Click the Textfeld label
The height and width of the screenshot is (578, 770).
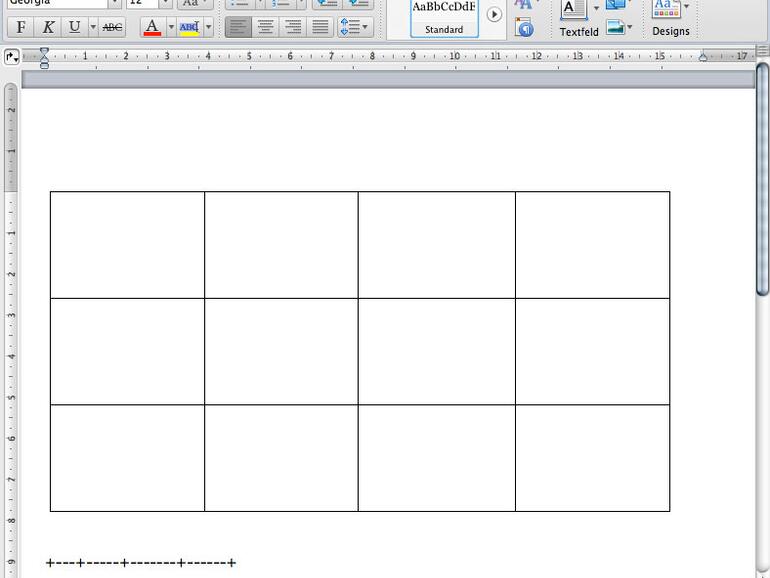coord(579,32)
